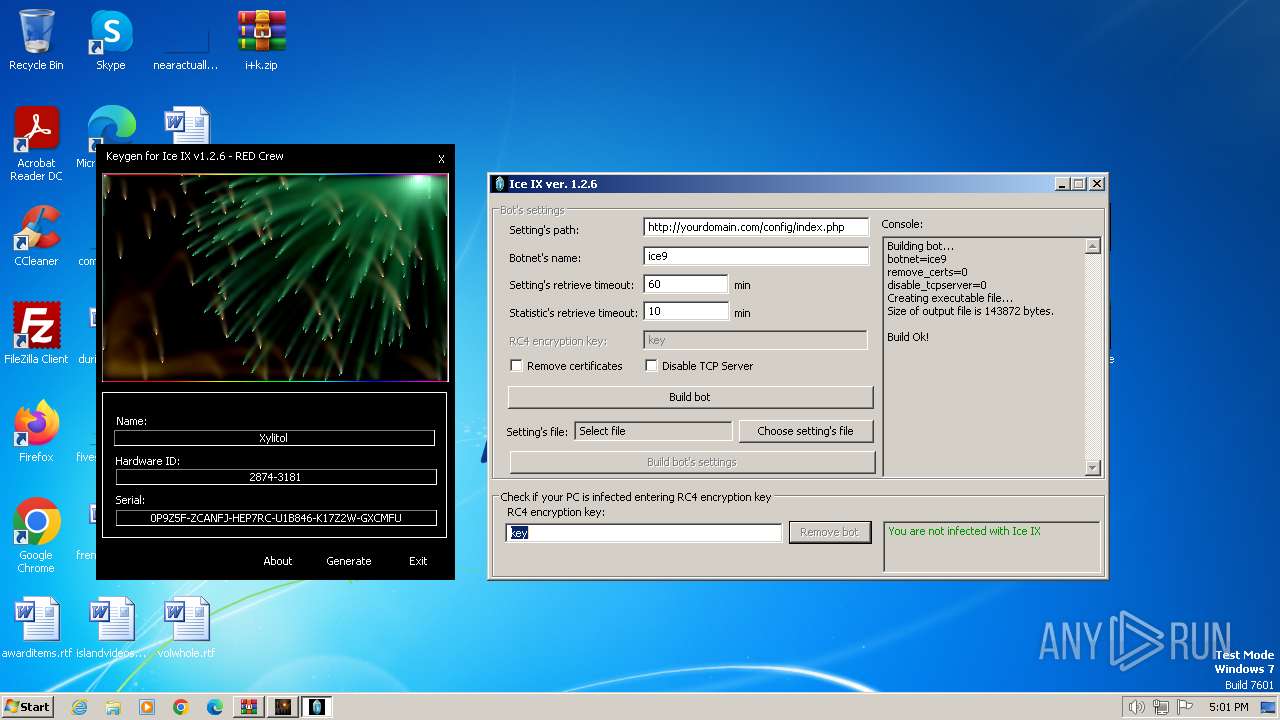The width and height of the screenshot is (1280, 720).
Task: Click the disabled RC4 encryption key field in Bot's settings
Action: pyautogui.click(x=755, y=341)
